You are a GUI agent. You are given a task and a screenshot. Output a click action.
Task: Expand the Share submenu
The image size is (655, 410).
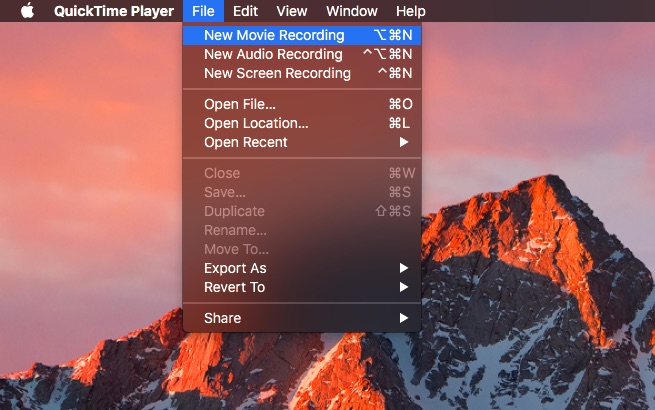302,318
